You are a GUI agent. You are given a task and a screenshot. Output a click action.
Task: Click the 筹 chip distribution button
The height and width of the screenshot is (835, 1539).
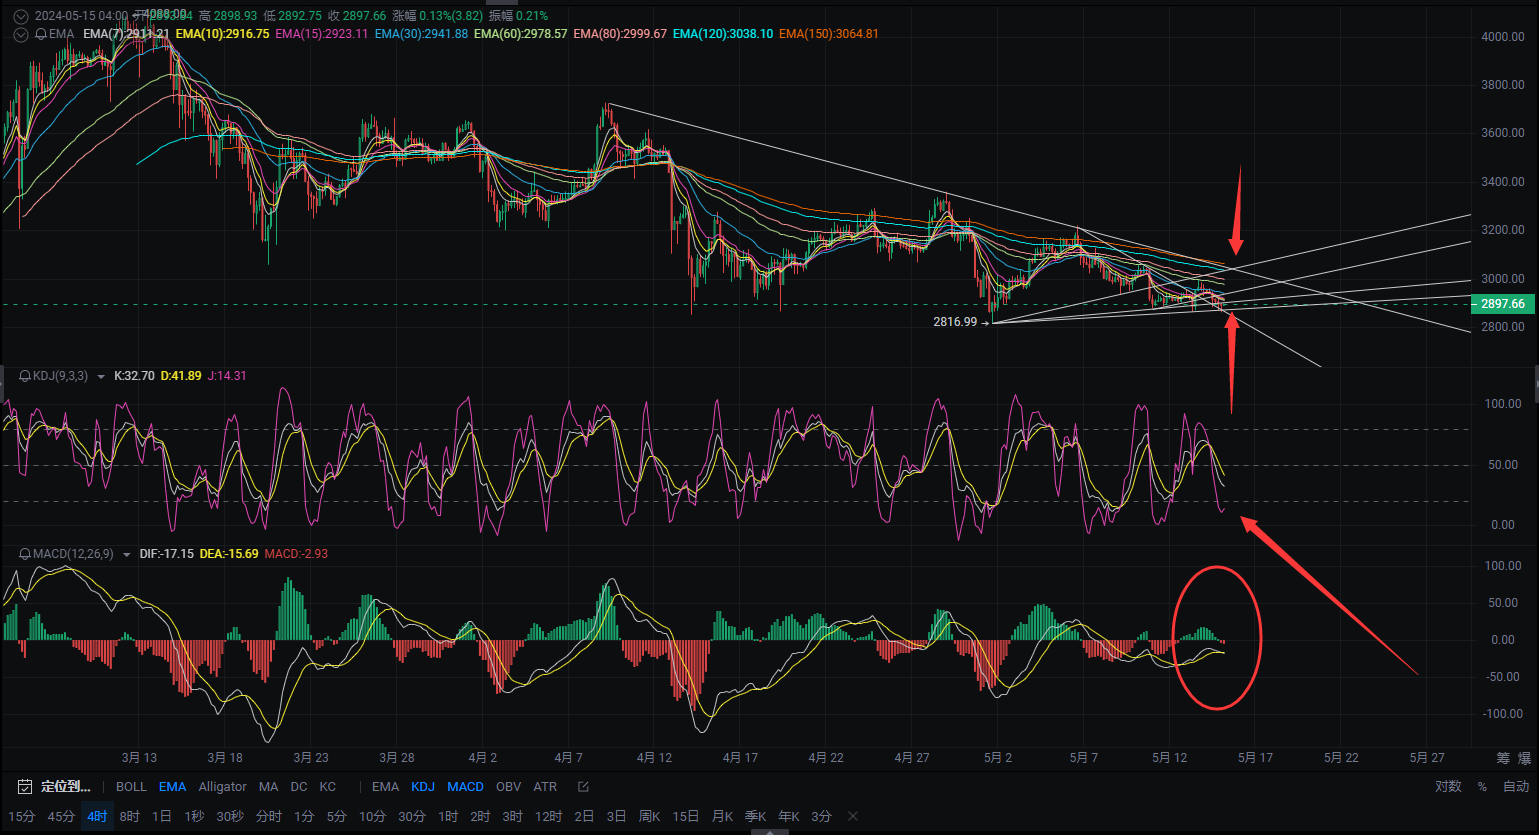(1503, 758)
